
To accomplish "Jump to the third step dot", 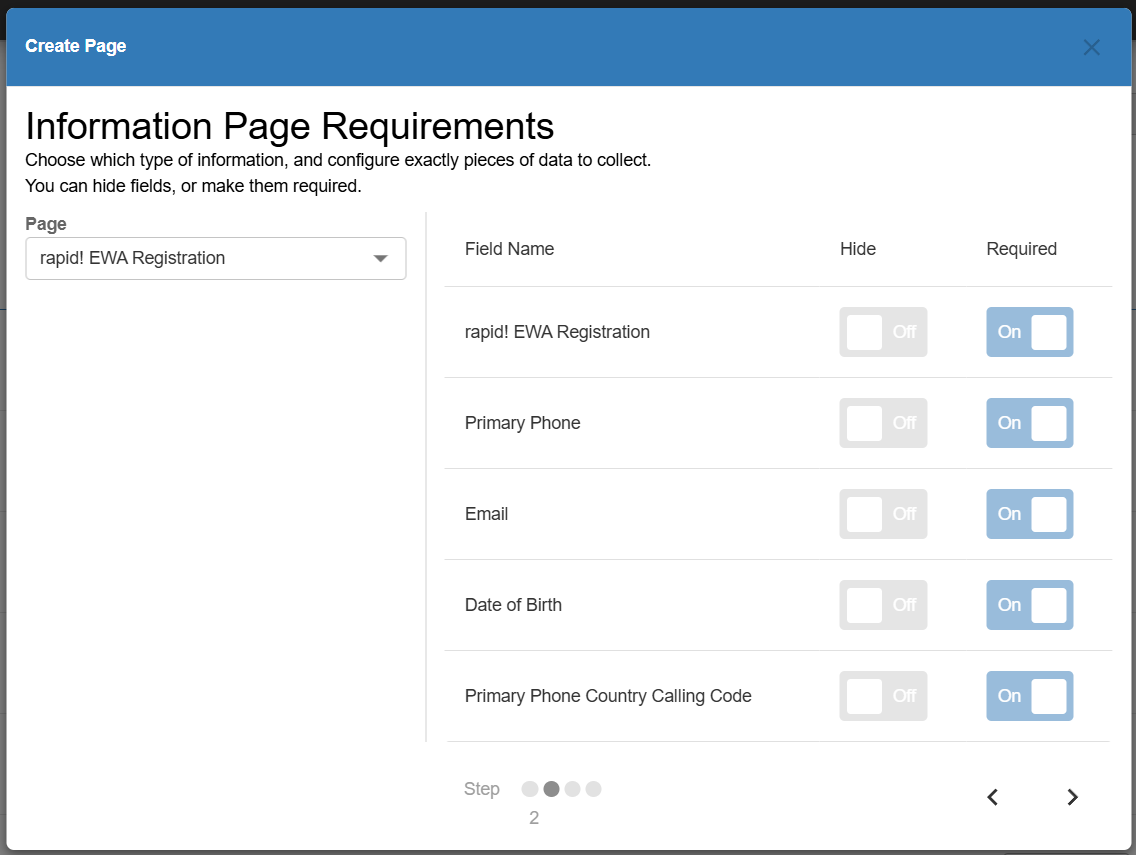I will pyautogui.click(x=572, y=789).
